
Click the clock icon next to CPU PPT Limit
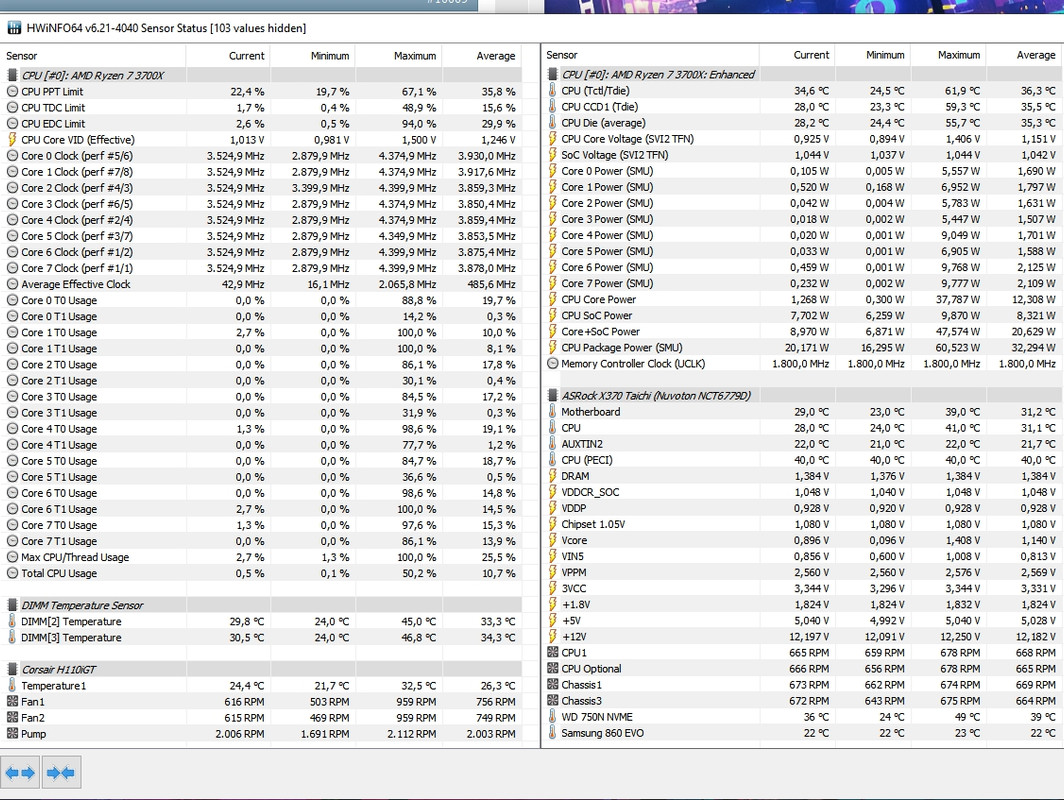(12, 91)
